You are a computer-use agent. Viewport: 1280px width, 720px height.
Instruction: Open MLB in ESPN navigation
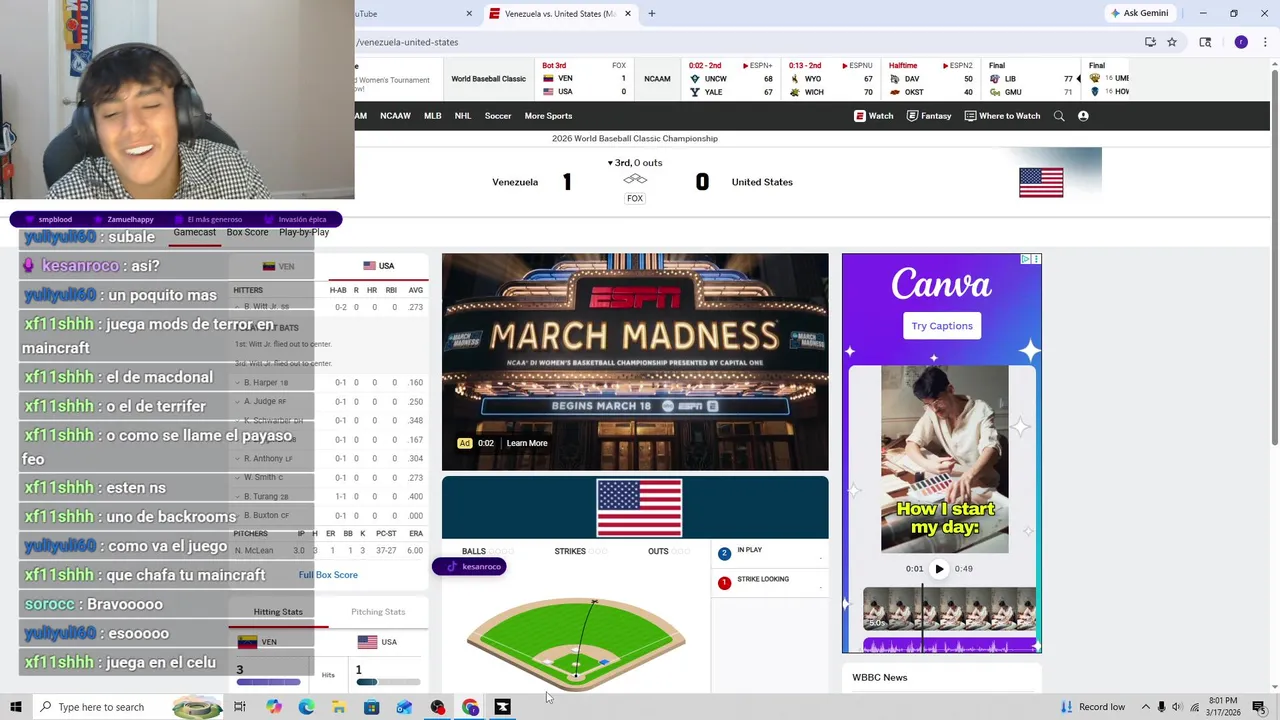point(432,116)
